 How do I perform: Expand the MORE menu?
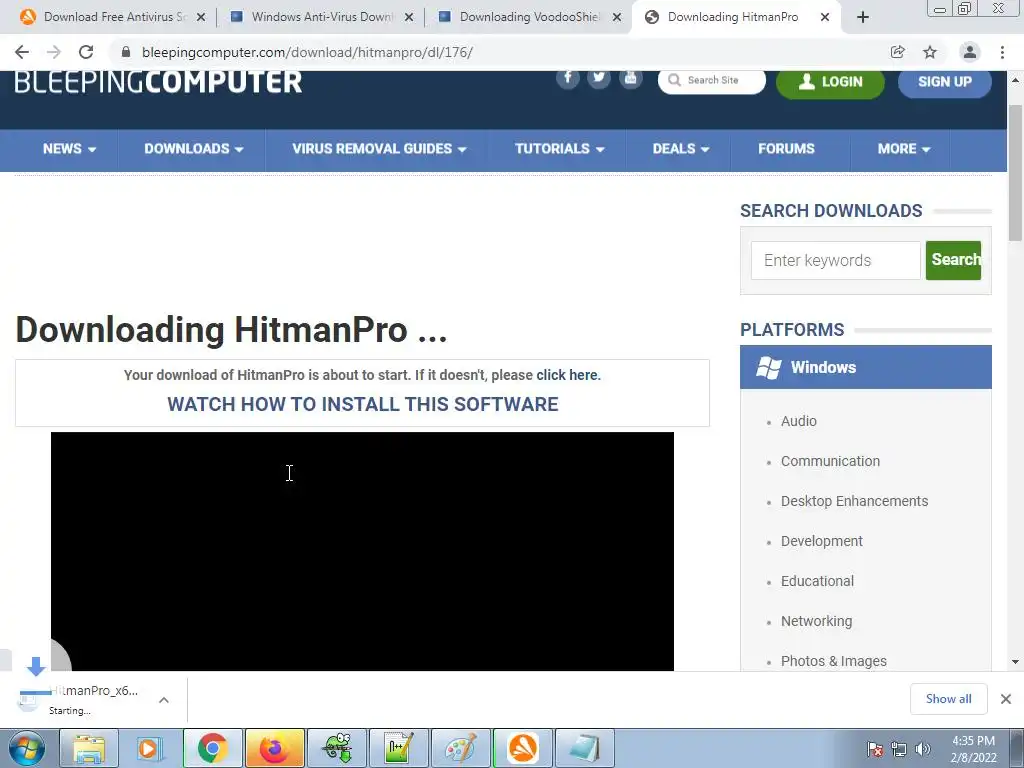903,149
